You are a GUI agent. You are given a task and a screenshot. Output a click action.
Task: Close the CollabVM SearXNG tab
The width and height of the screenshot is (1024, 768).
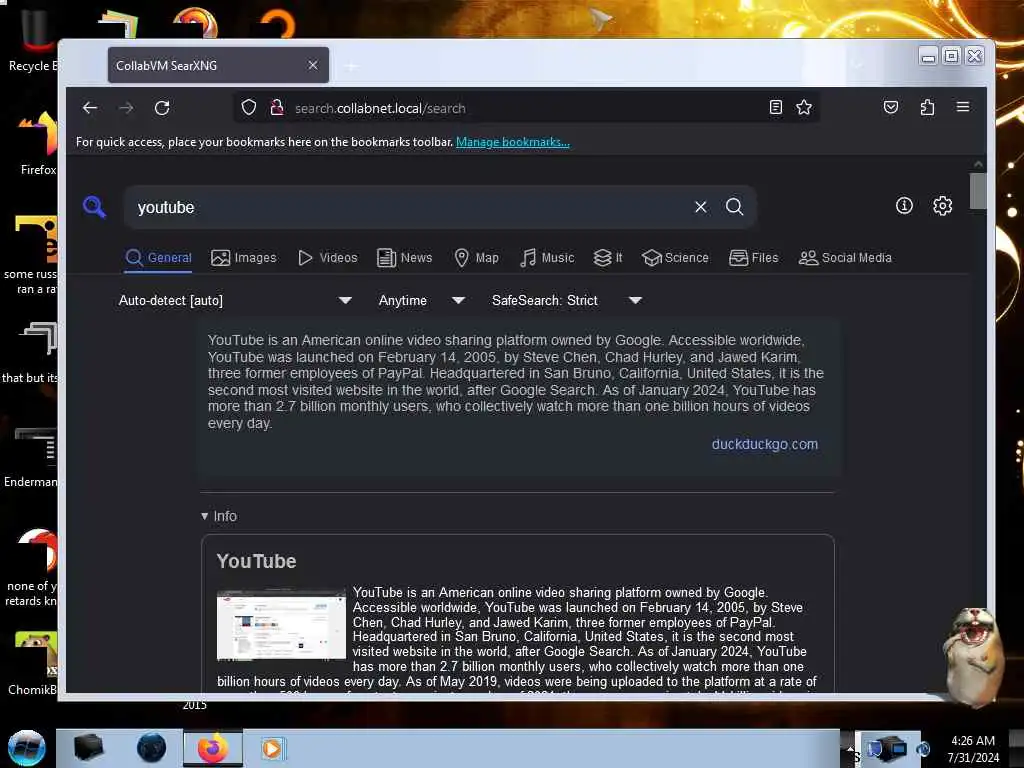313,65
